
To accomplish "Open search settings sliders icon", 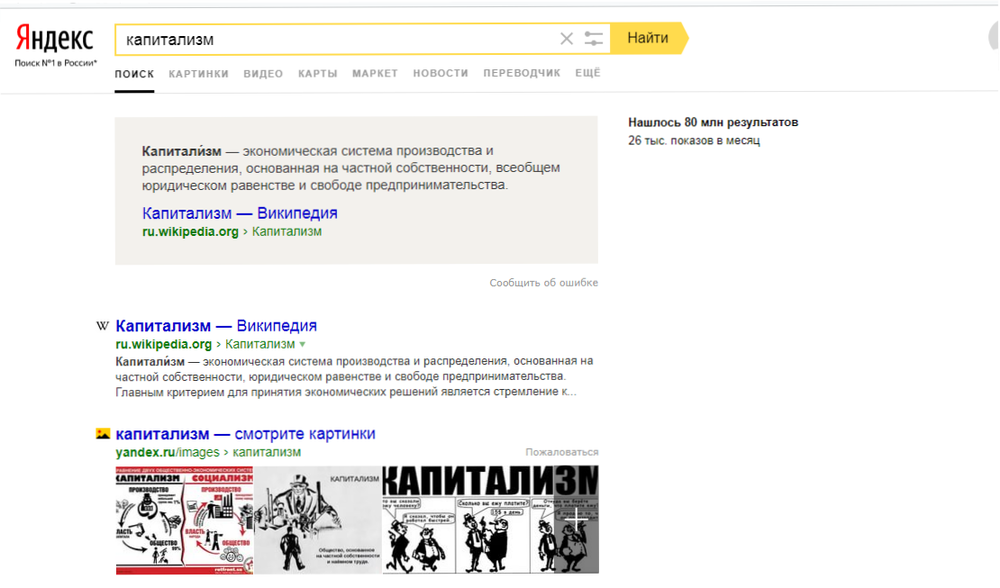I will (594, 39).
